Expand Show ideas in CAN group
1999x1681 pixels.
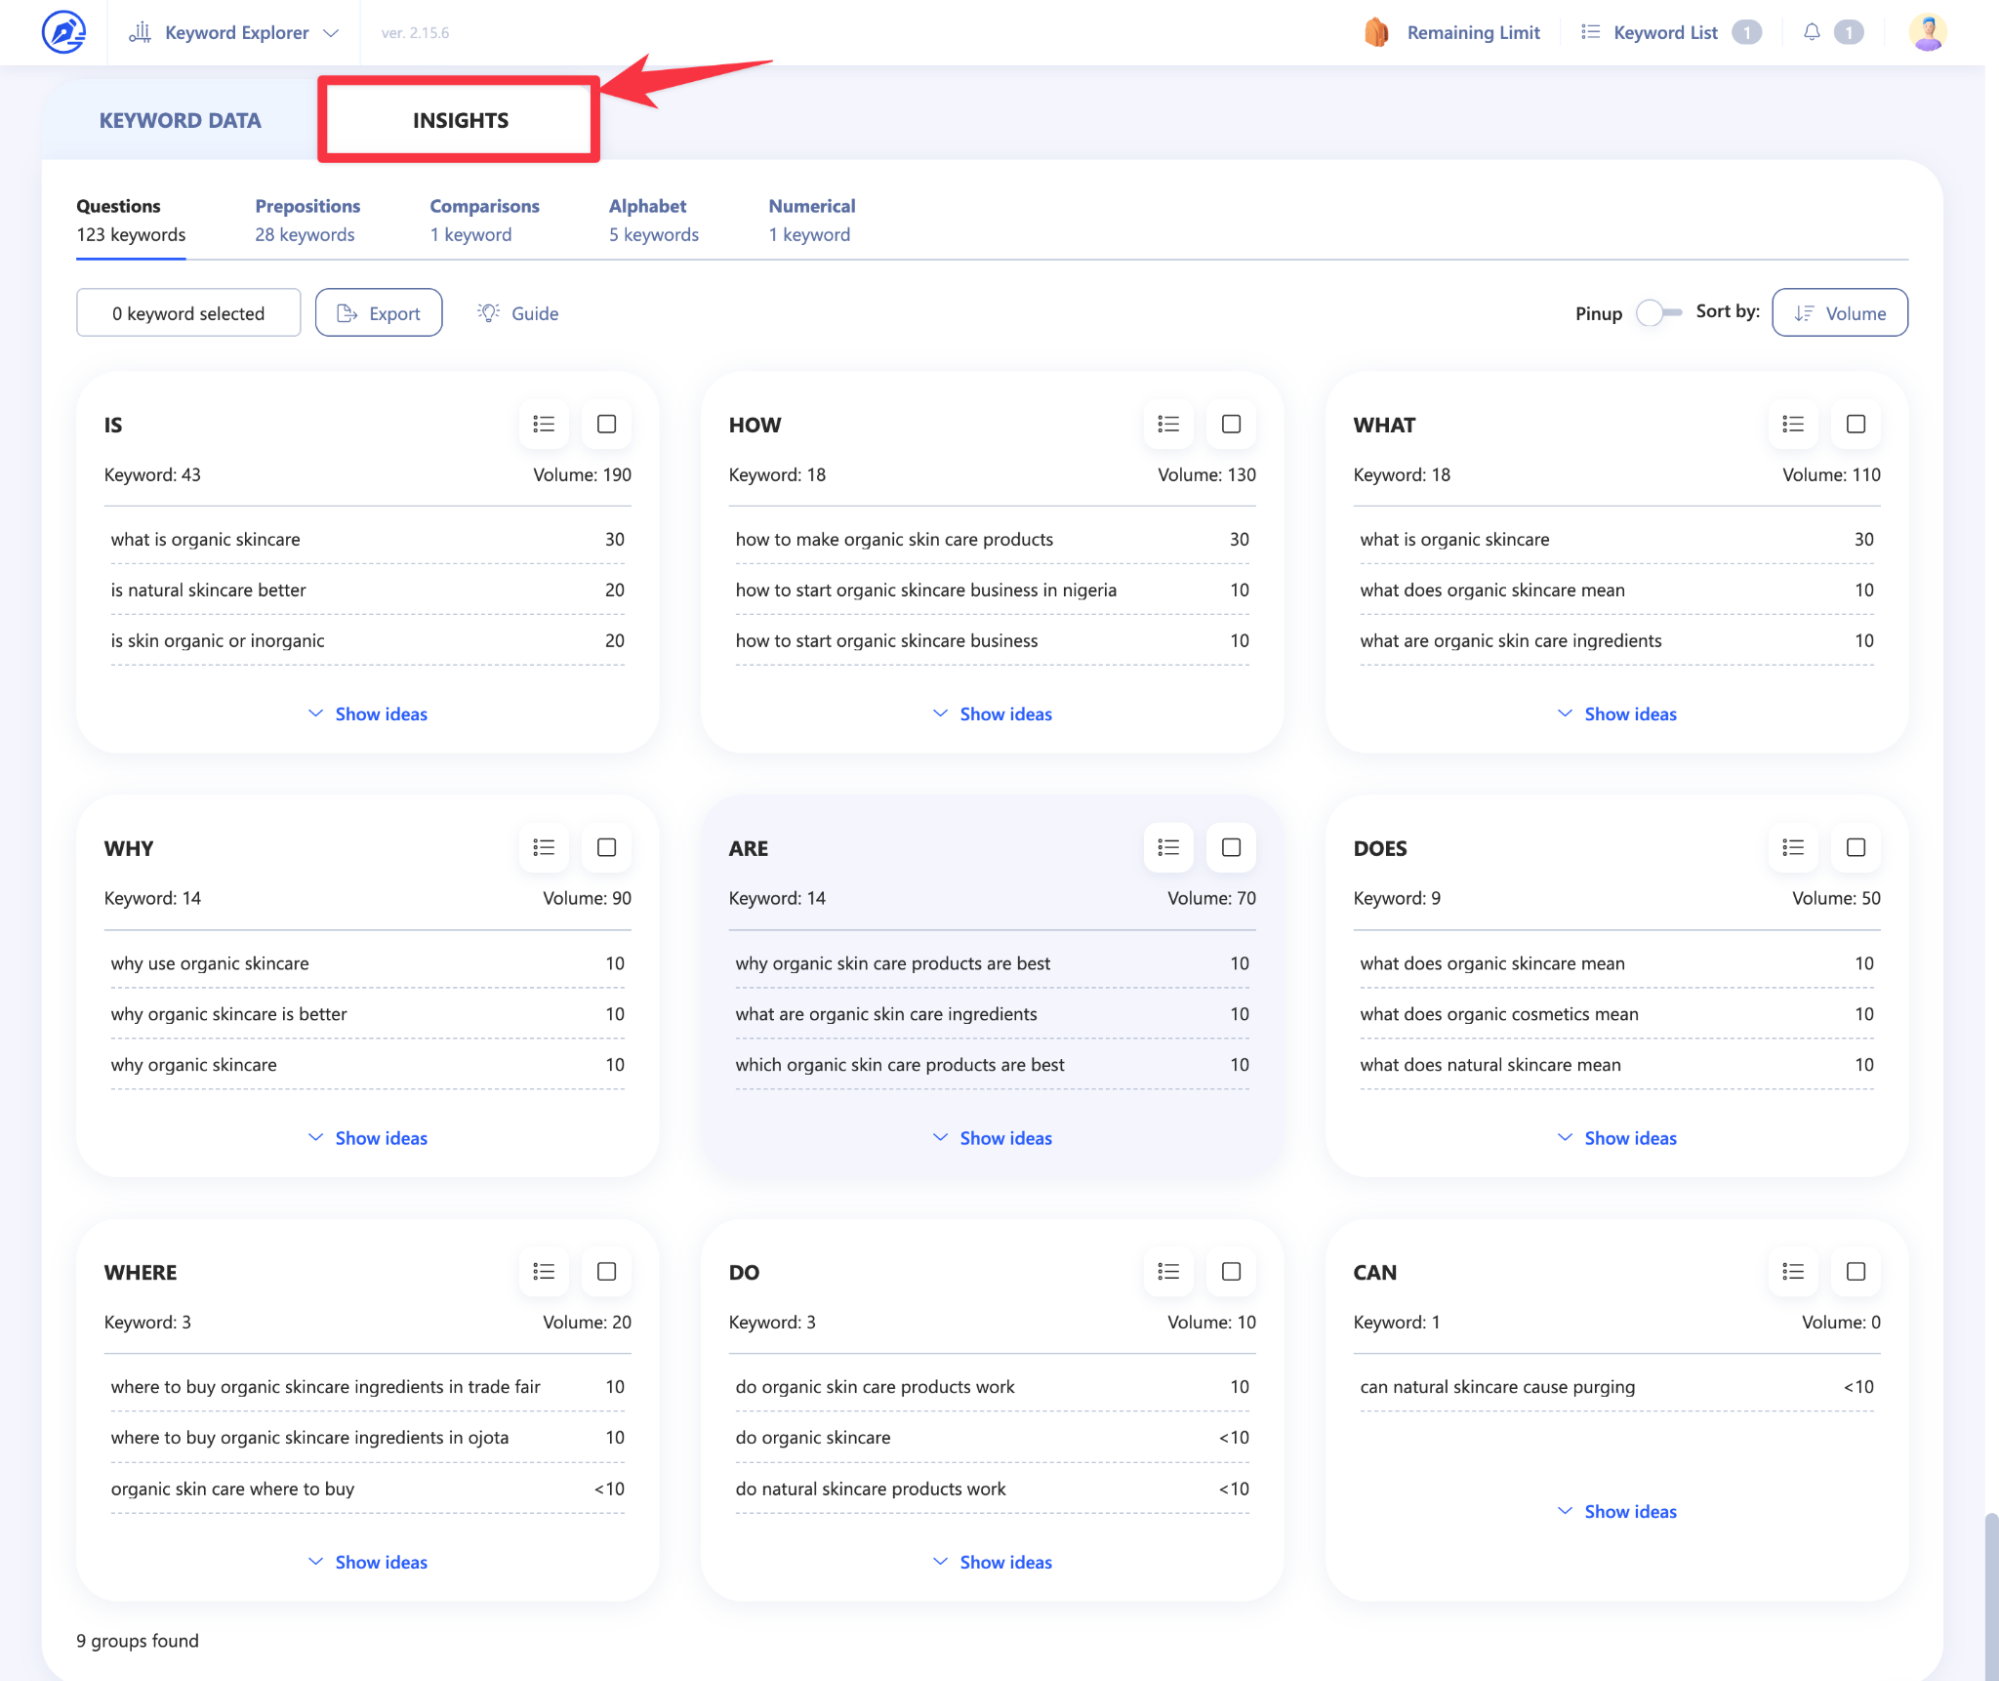[1617, 1512]
